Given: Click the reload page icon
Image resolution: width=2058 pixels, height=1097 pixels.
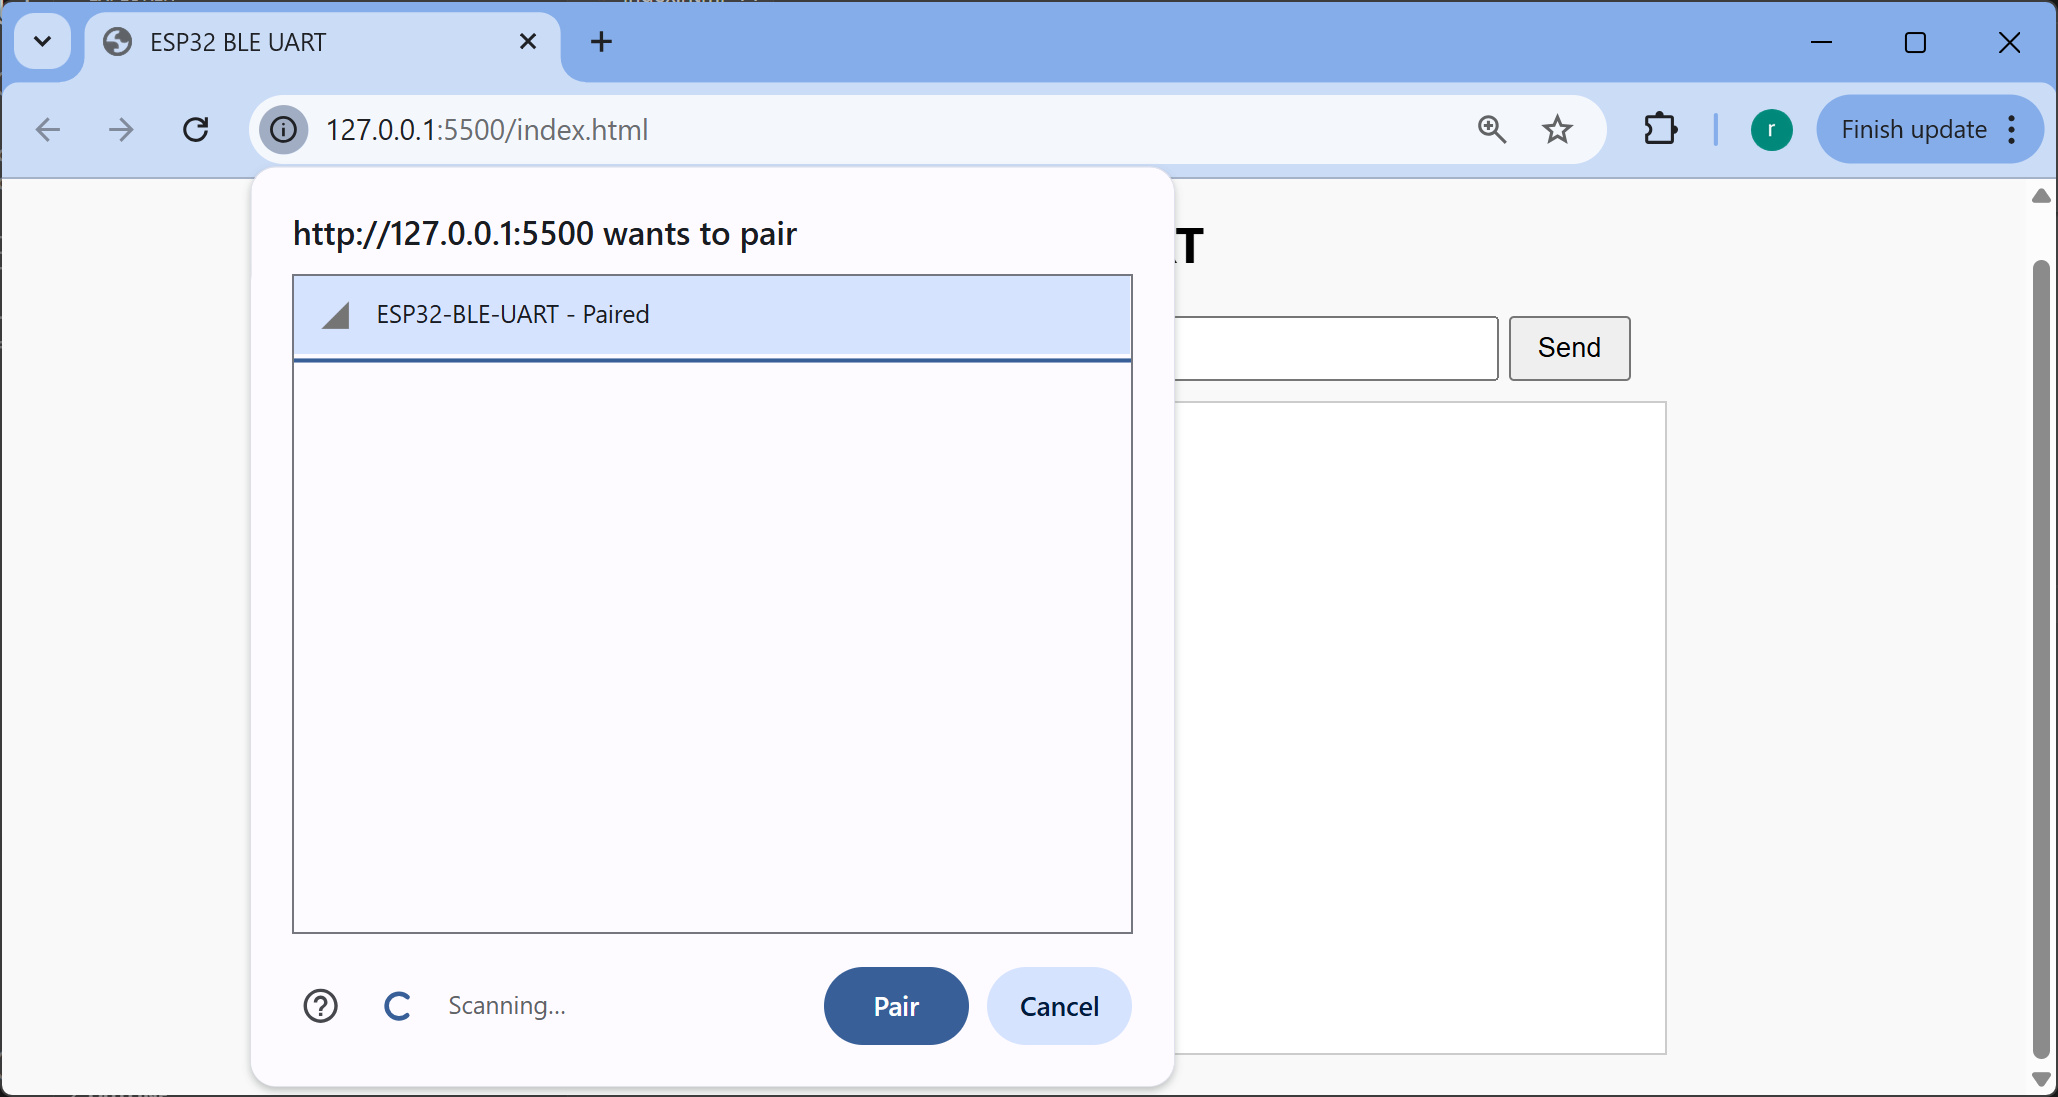Looking at the screenshot, I should [x=196, y=130].
